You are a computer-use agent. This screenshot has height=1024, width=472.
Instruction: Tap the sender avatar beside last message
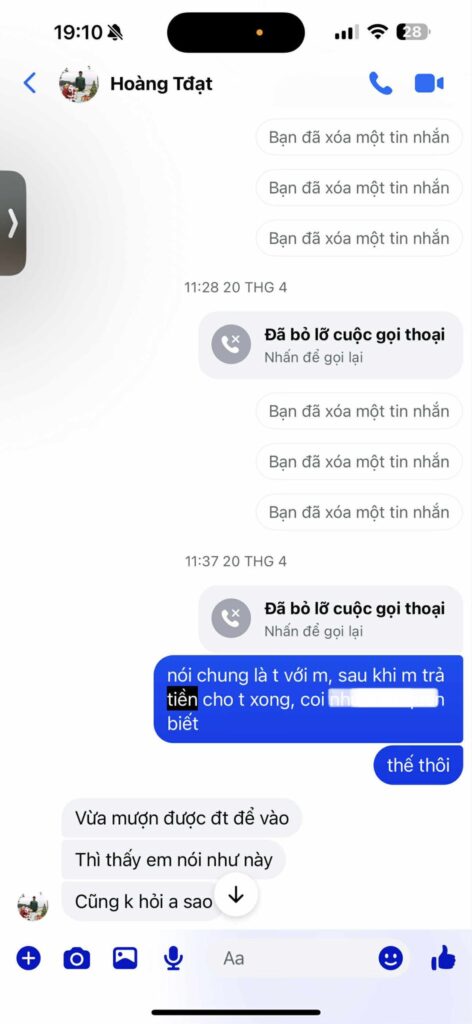(33, 906)
